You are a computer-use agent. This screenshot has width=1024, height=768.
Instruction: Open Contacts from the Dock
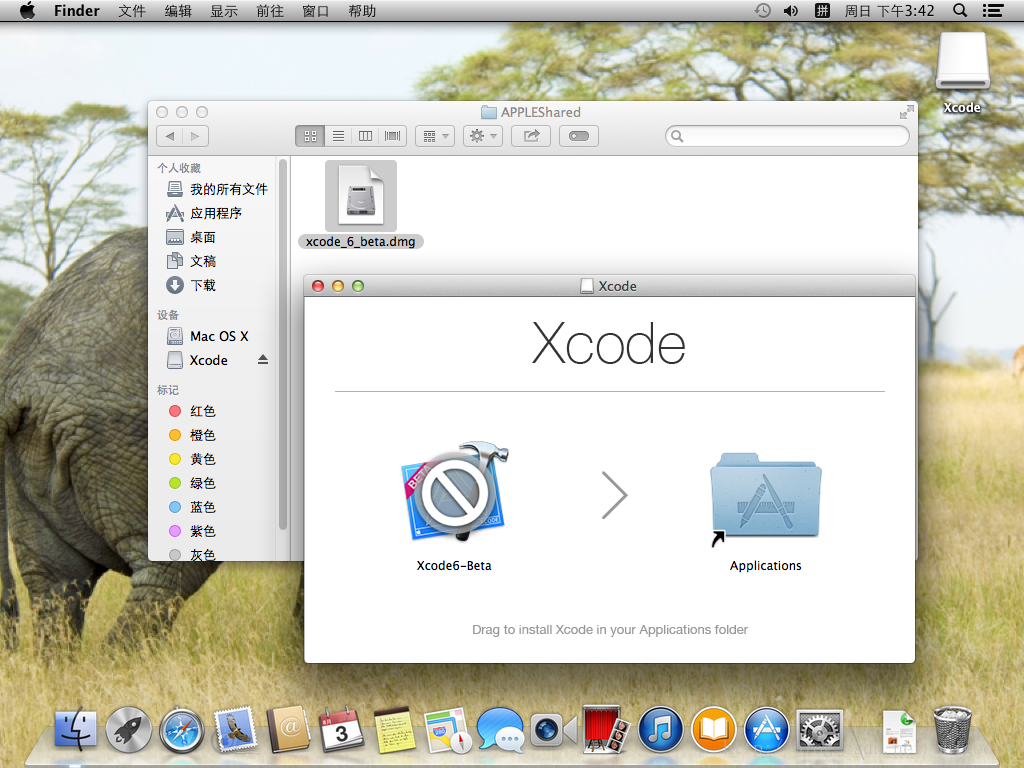(288, 729)
